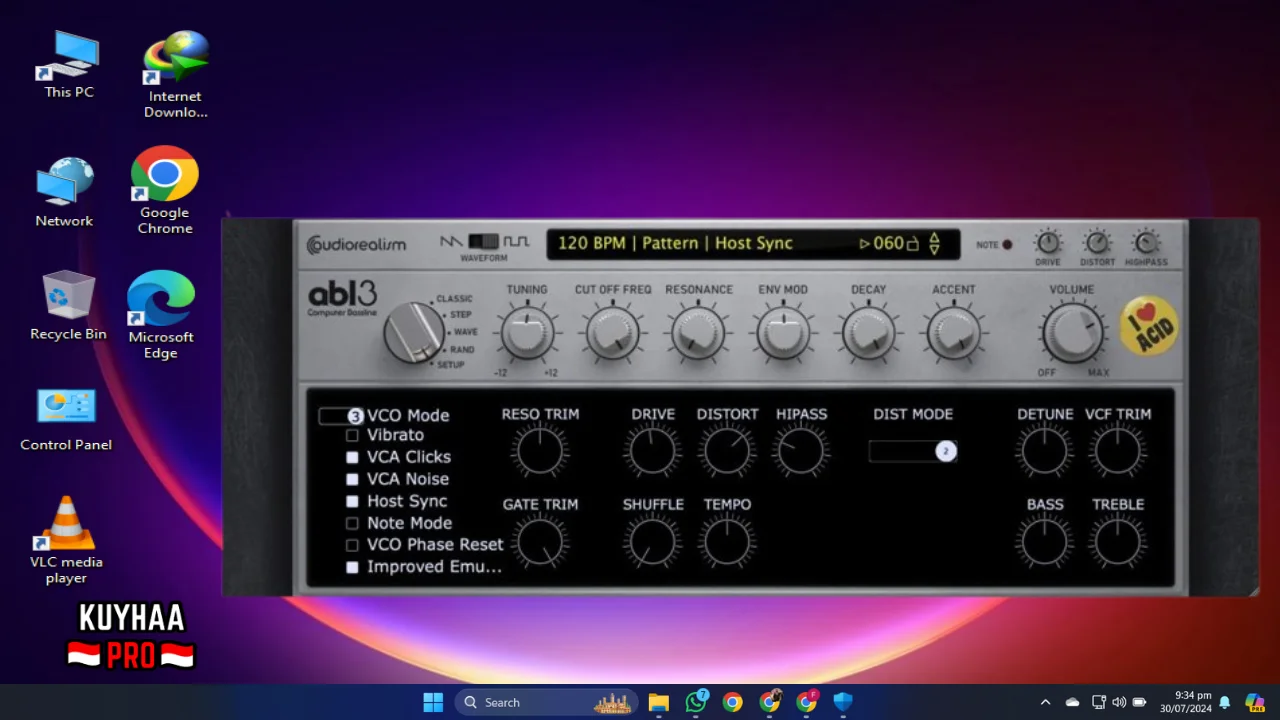Open Microsoft Edge desktop shortcut
Screen dimensions: 1280x720
click(160, 315)
